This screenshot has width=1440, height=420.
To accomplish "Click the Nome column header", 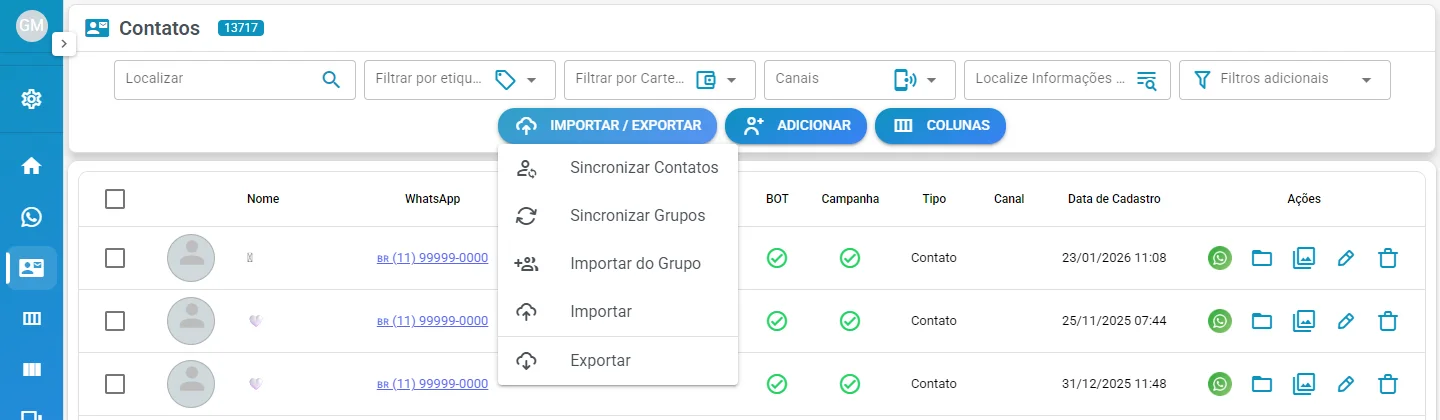I will point(263,199).
